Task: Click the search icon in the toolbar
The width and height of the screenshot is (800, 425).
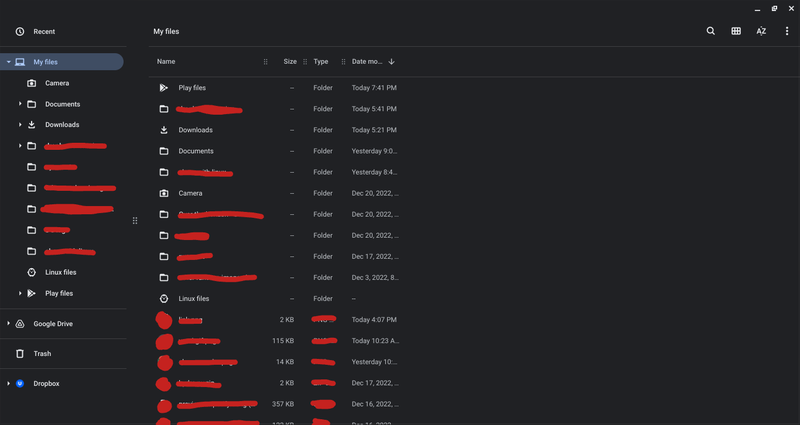Action: click(x=711, y=31)
